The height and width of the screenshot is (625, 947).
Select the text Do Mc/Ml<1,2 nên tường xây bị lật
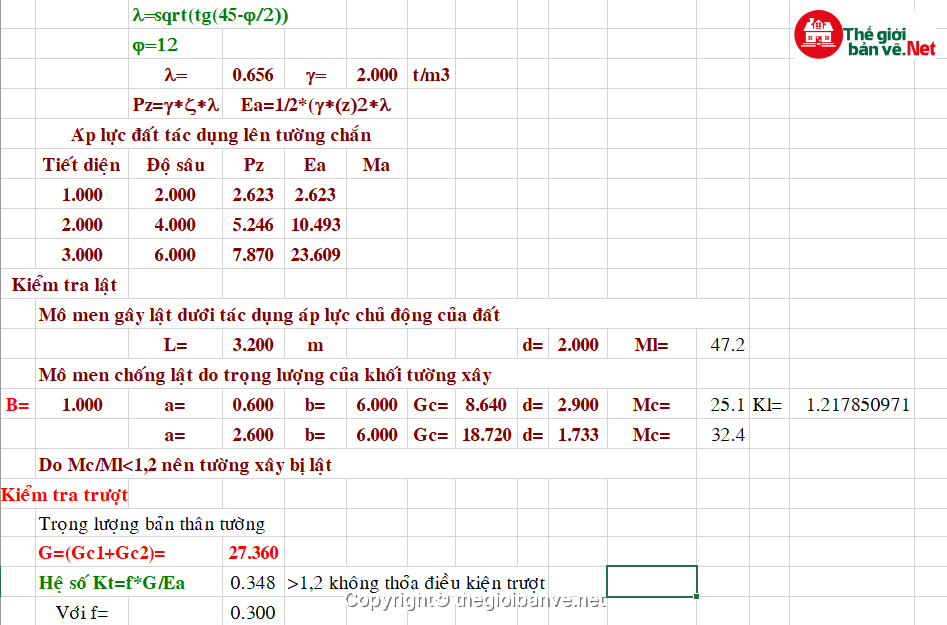pyautogui.click(x=185, y=464)
